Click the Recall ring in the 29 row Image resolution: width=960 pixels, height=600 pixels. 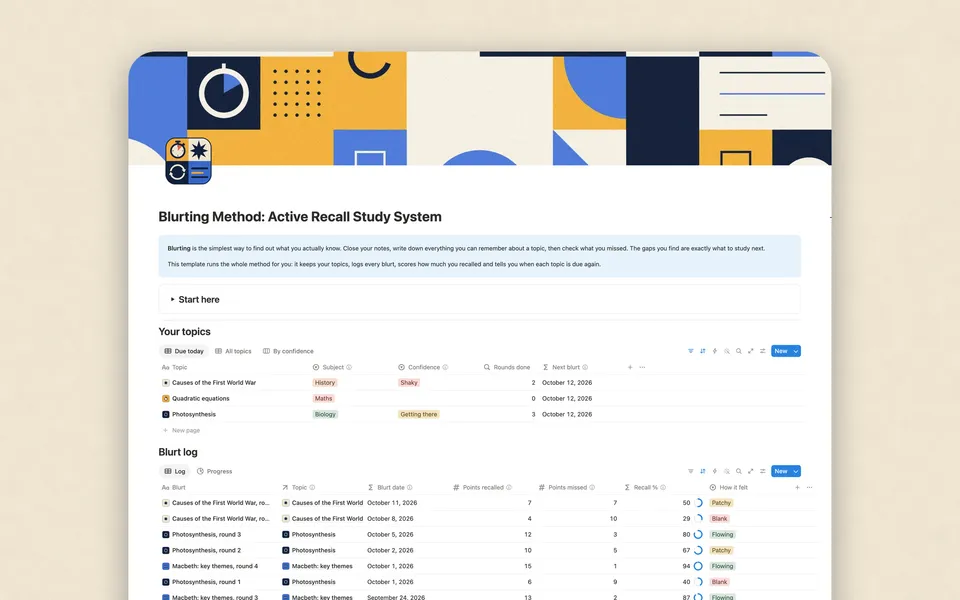pos(698,519)
